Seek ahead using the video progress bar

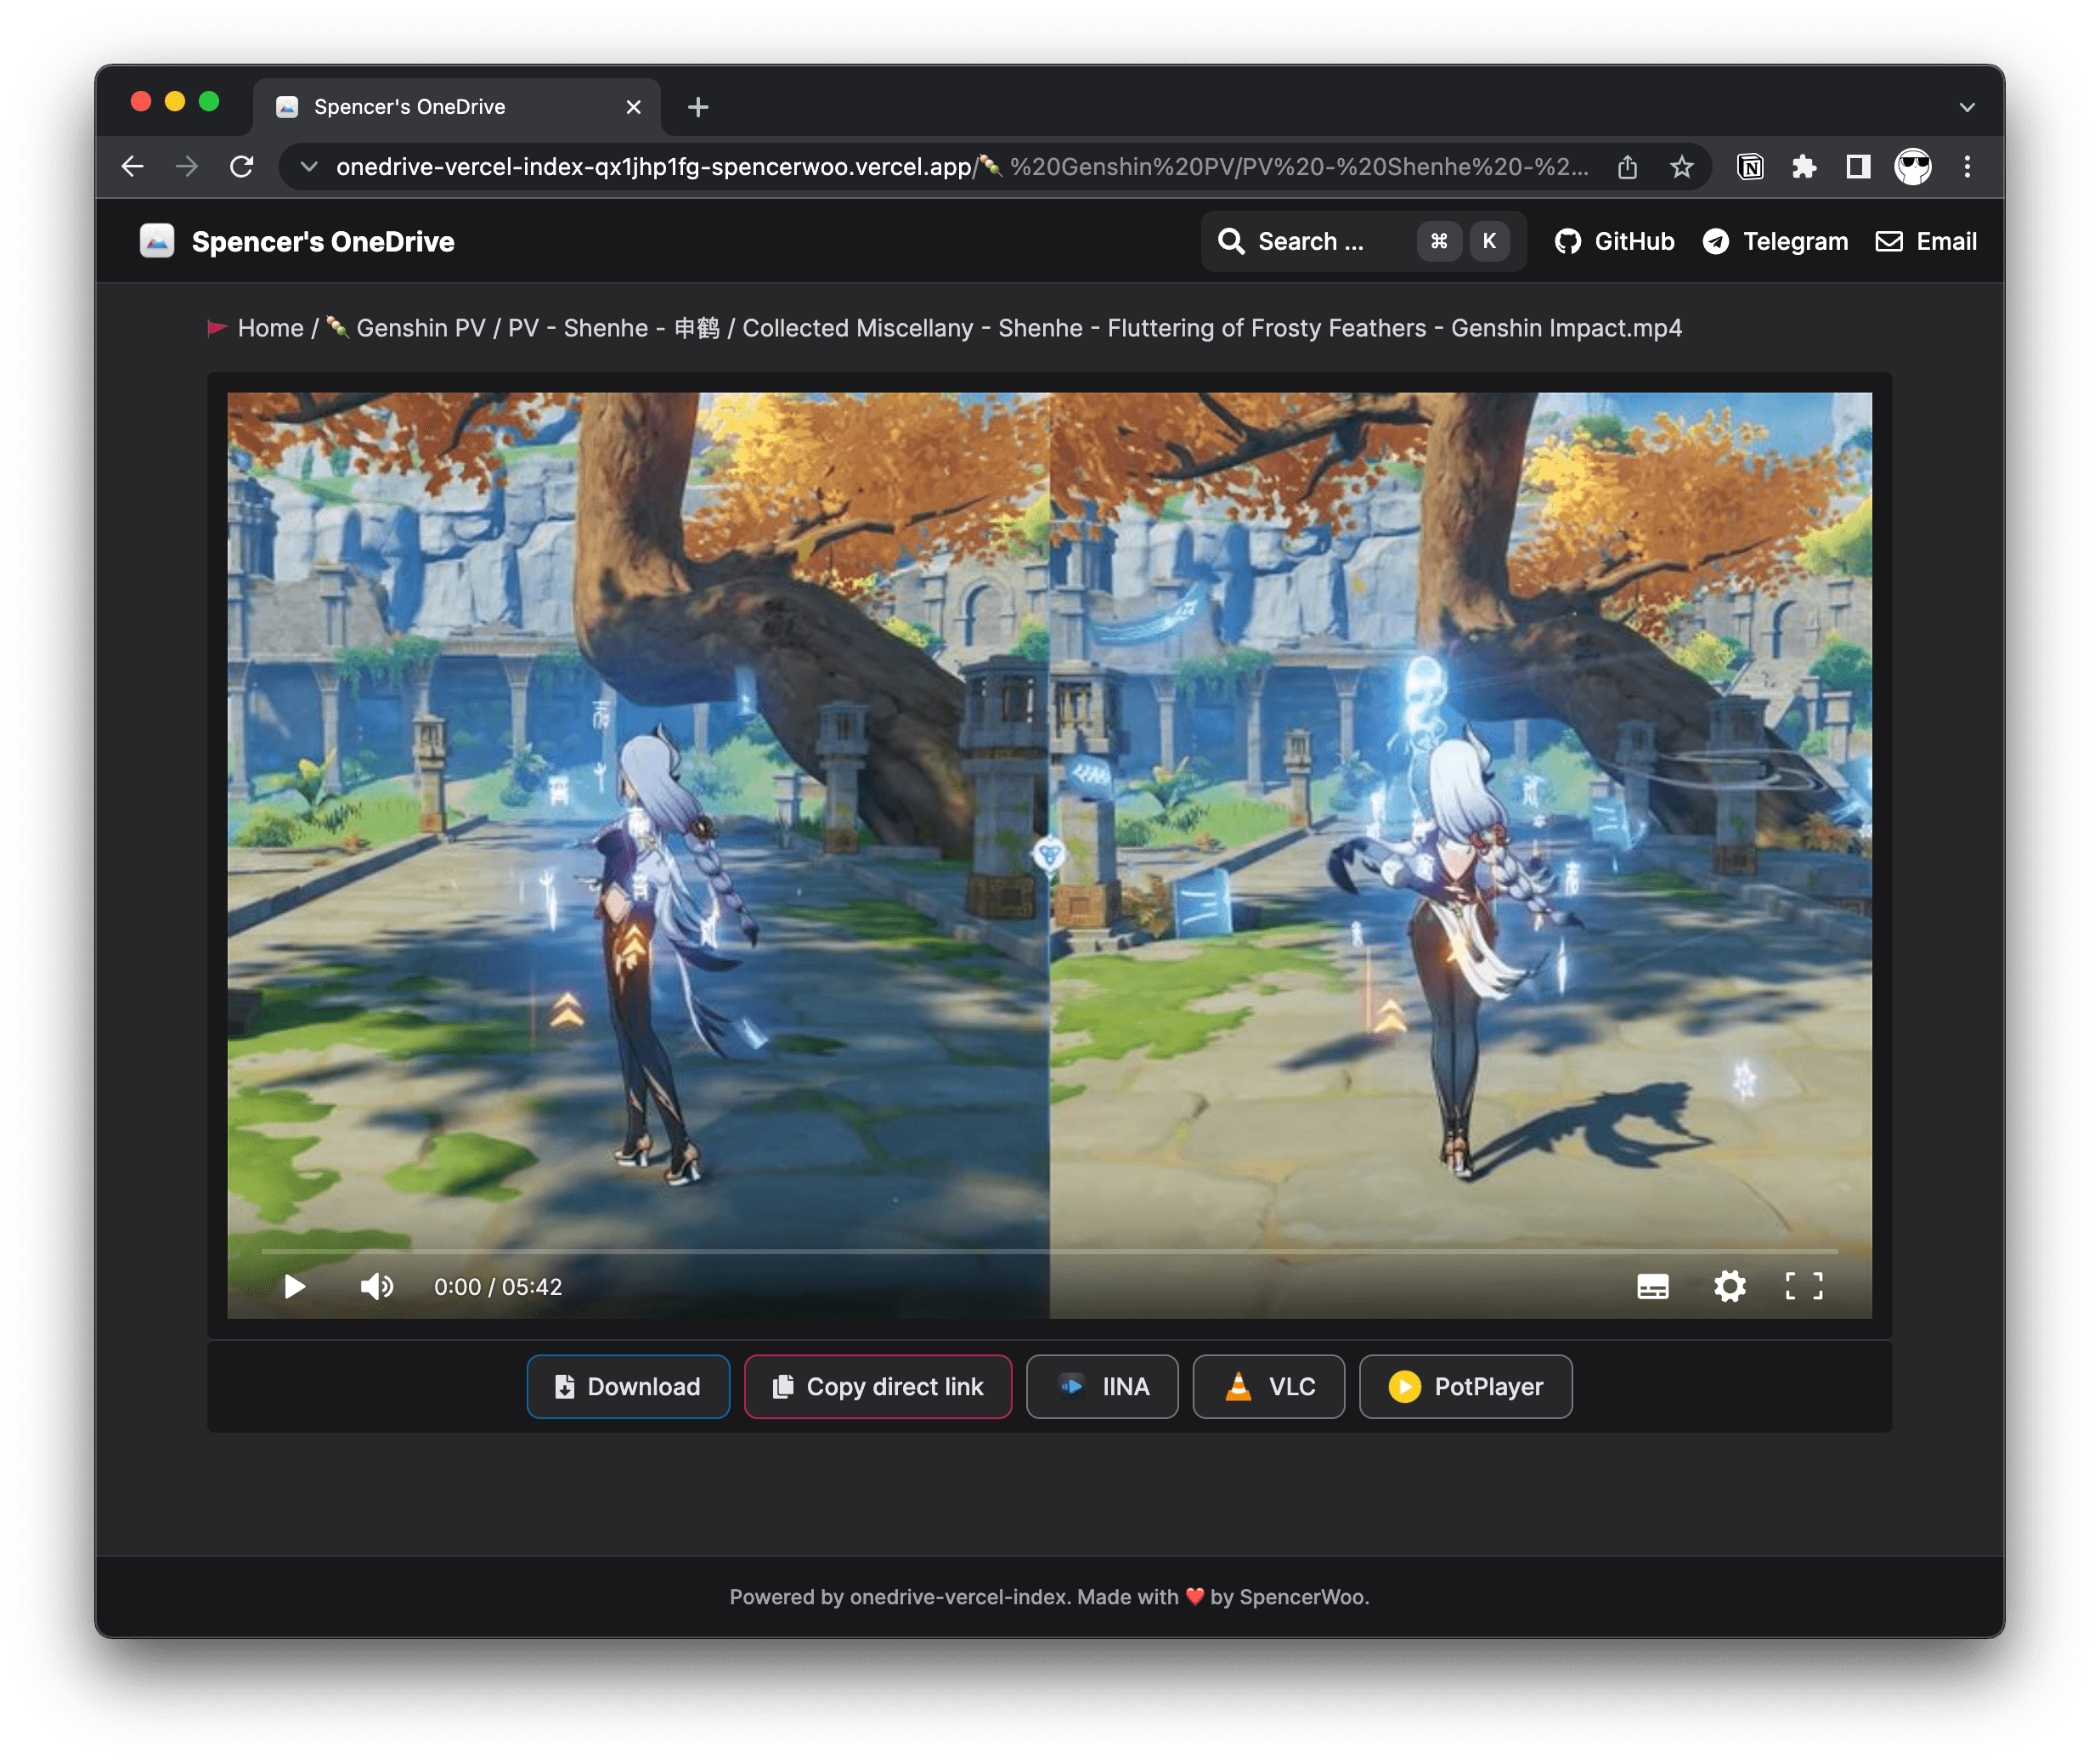(1050, 1250)
